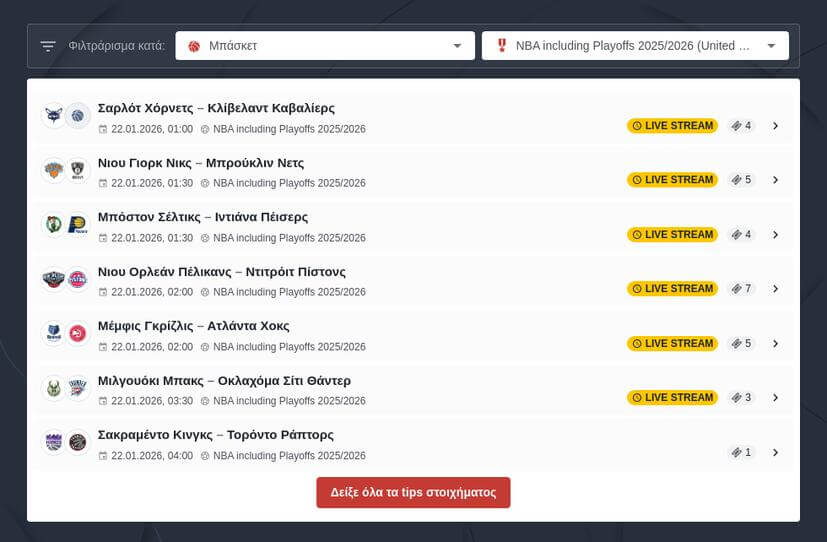Click LIVE STREAM badge for Μέμφις Γκρίζλις match
Screen dimensions: 827x542
click(672, 343)
